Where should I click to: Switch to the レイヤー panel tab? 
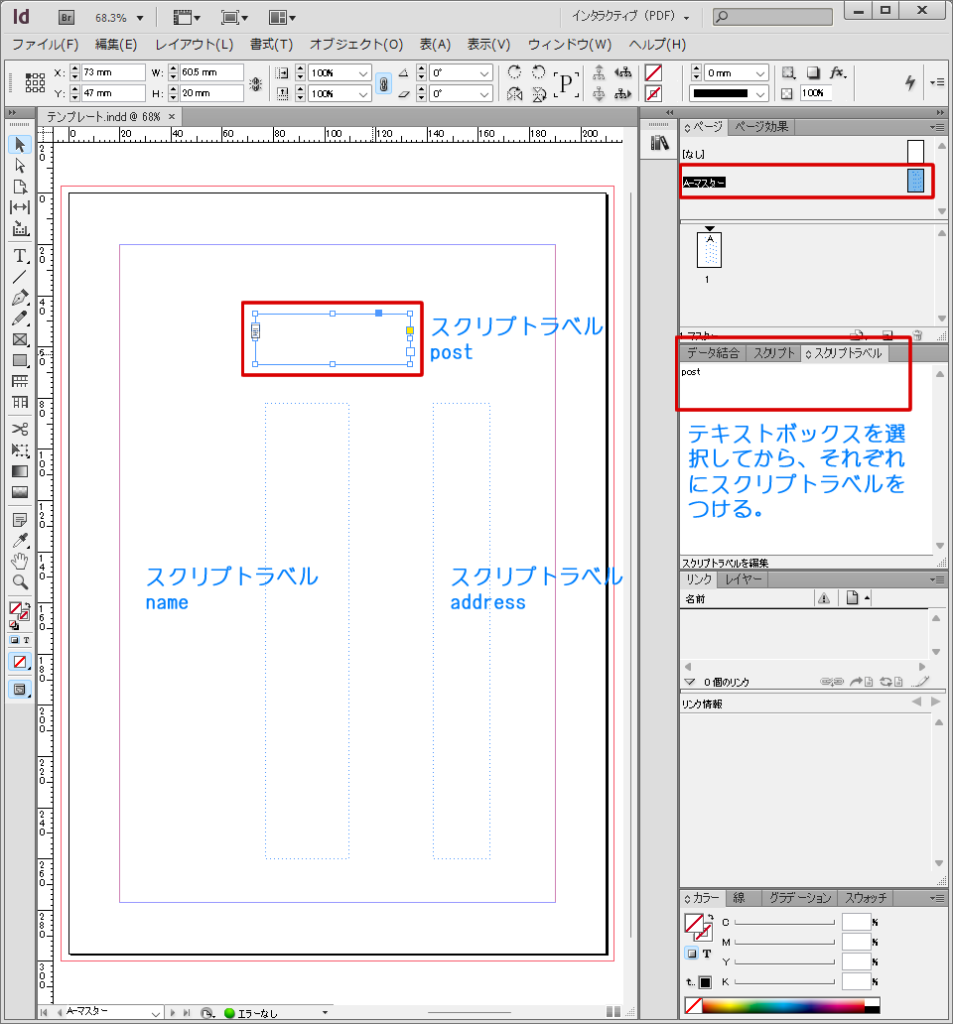(743, 579)
